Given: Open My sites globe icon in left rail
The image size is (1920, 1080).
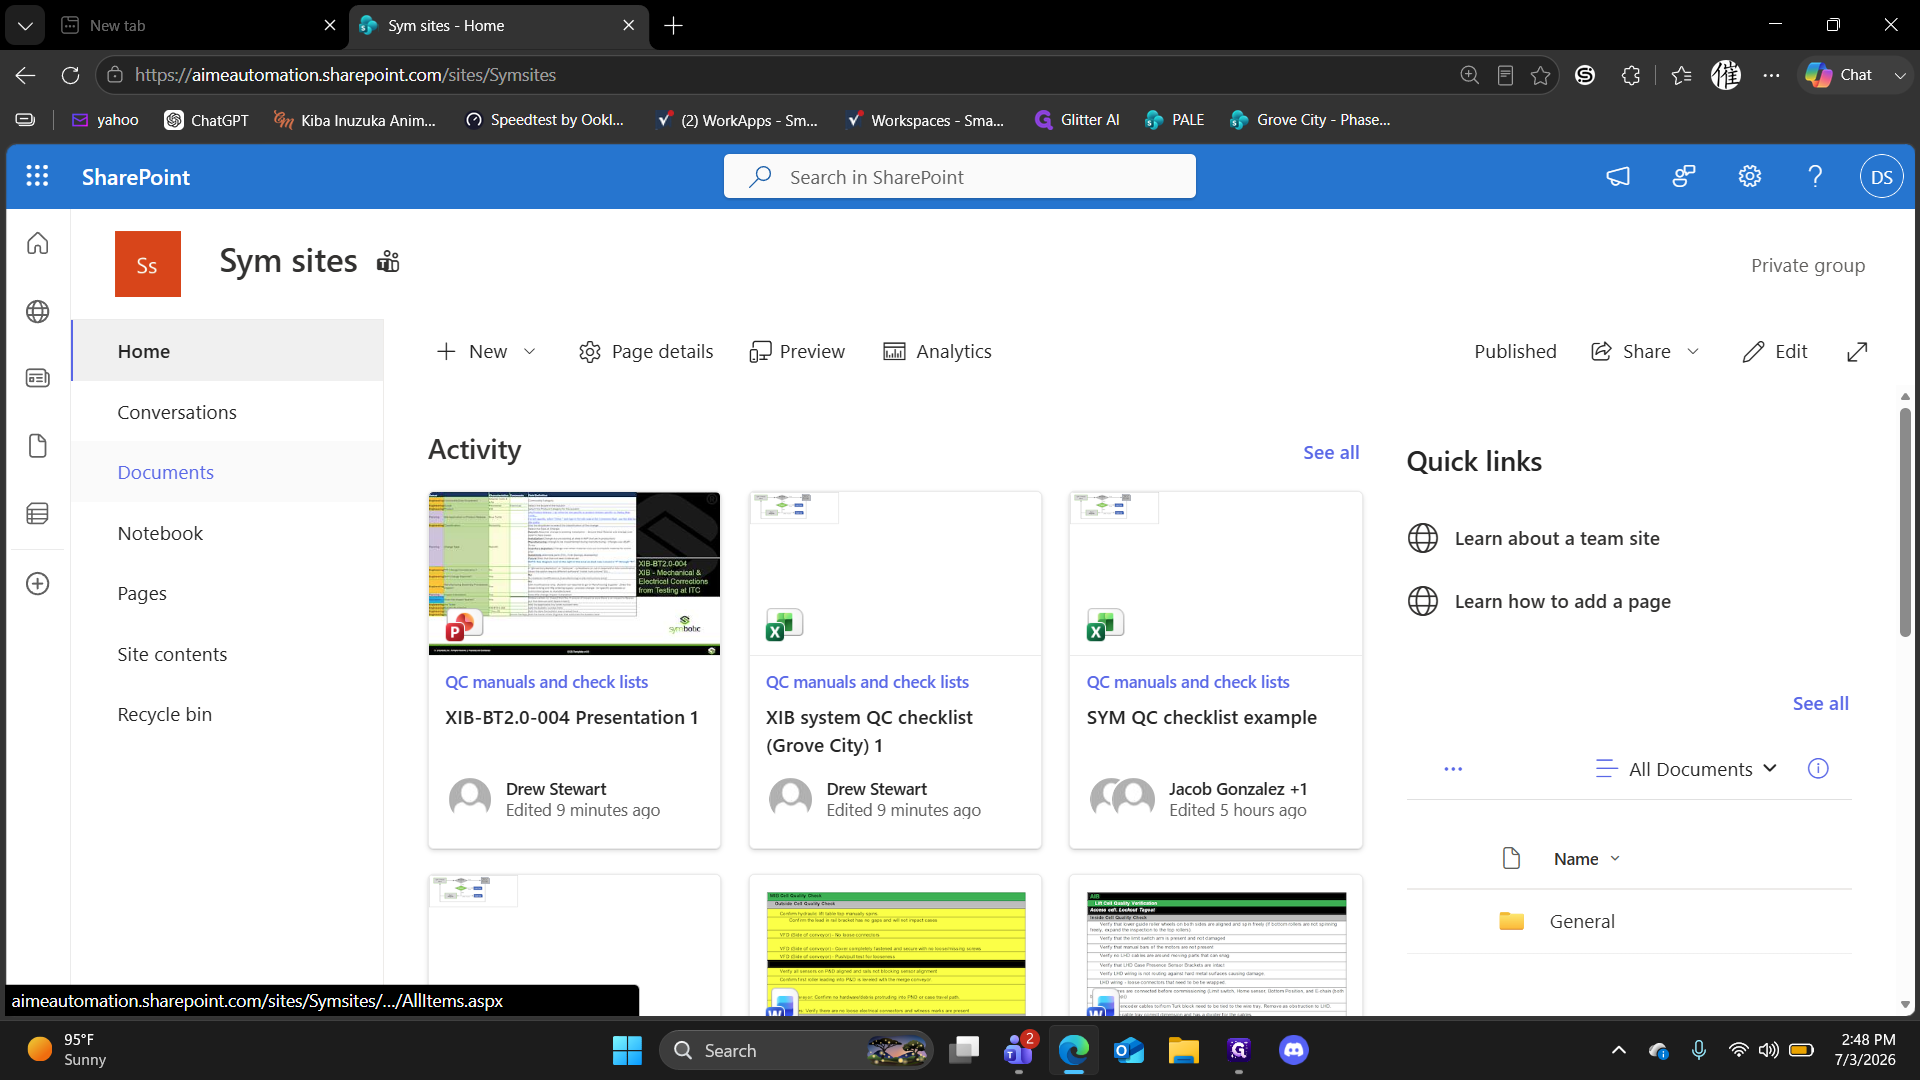Looking at the screenshot, I should click(38, 312).
